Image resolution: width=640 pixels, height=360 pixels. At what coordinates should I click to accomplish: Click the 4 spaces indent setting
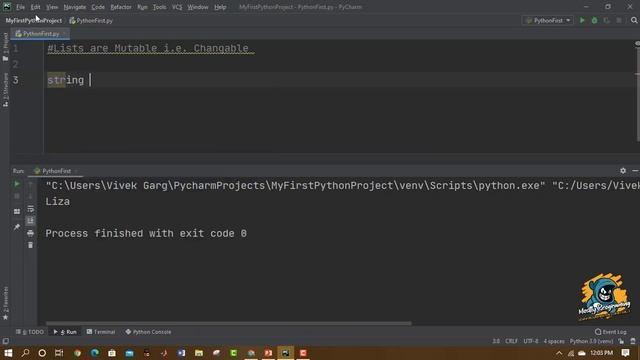[x=554, y=341]
